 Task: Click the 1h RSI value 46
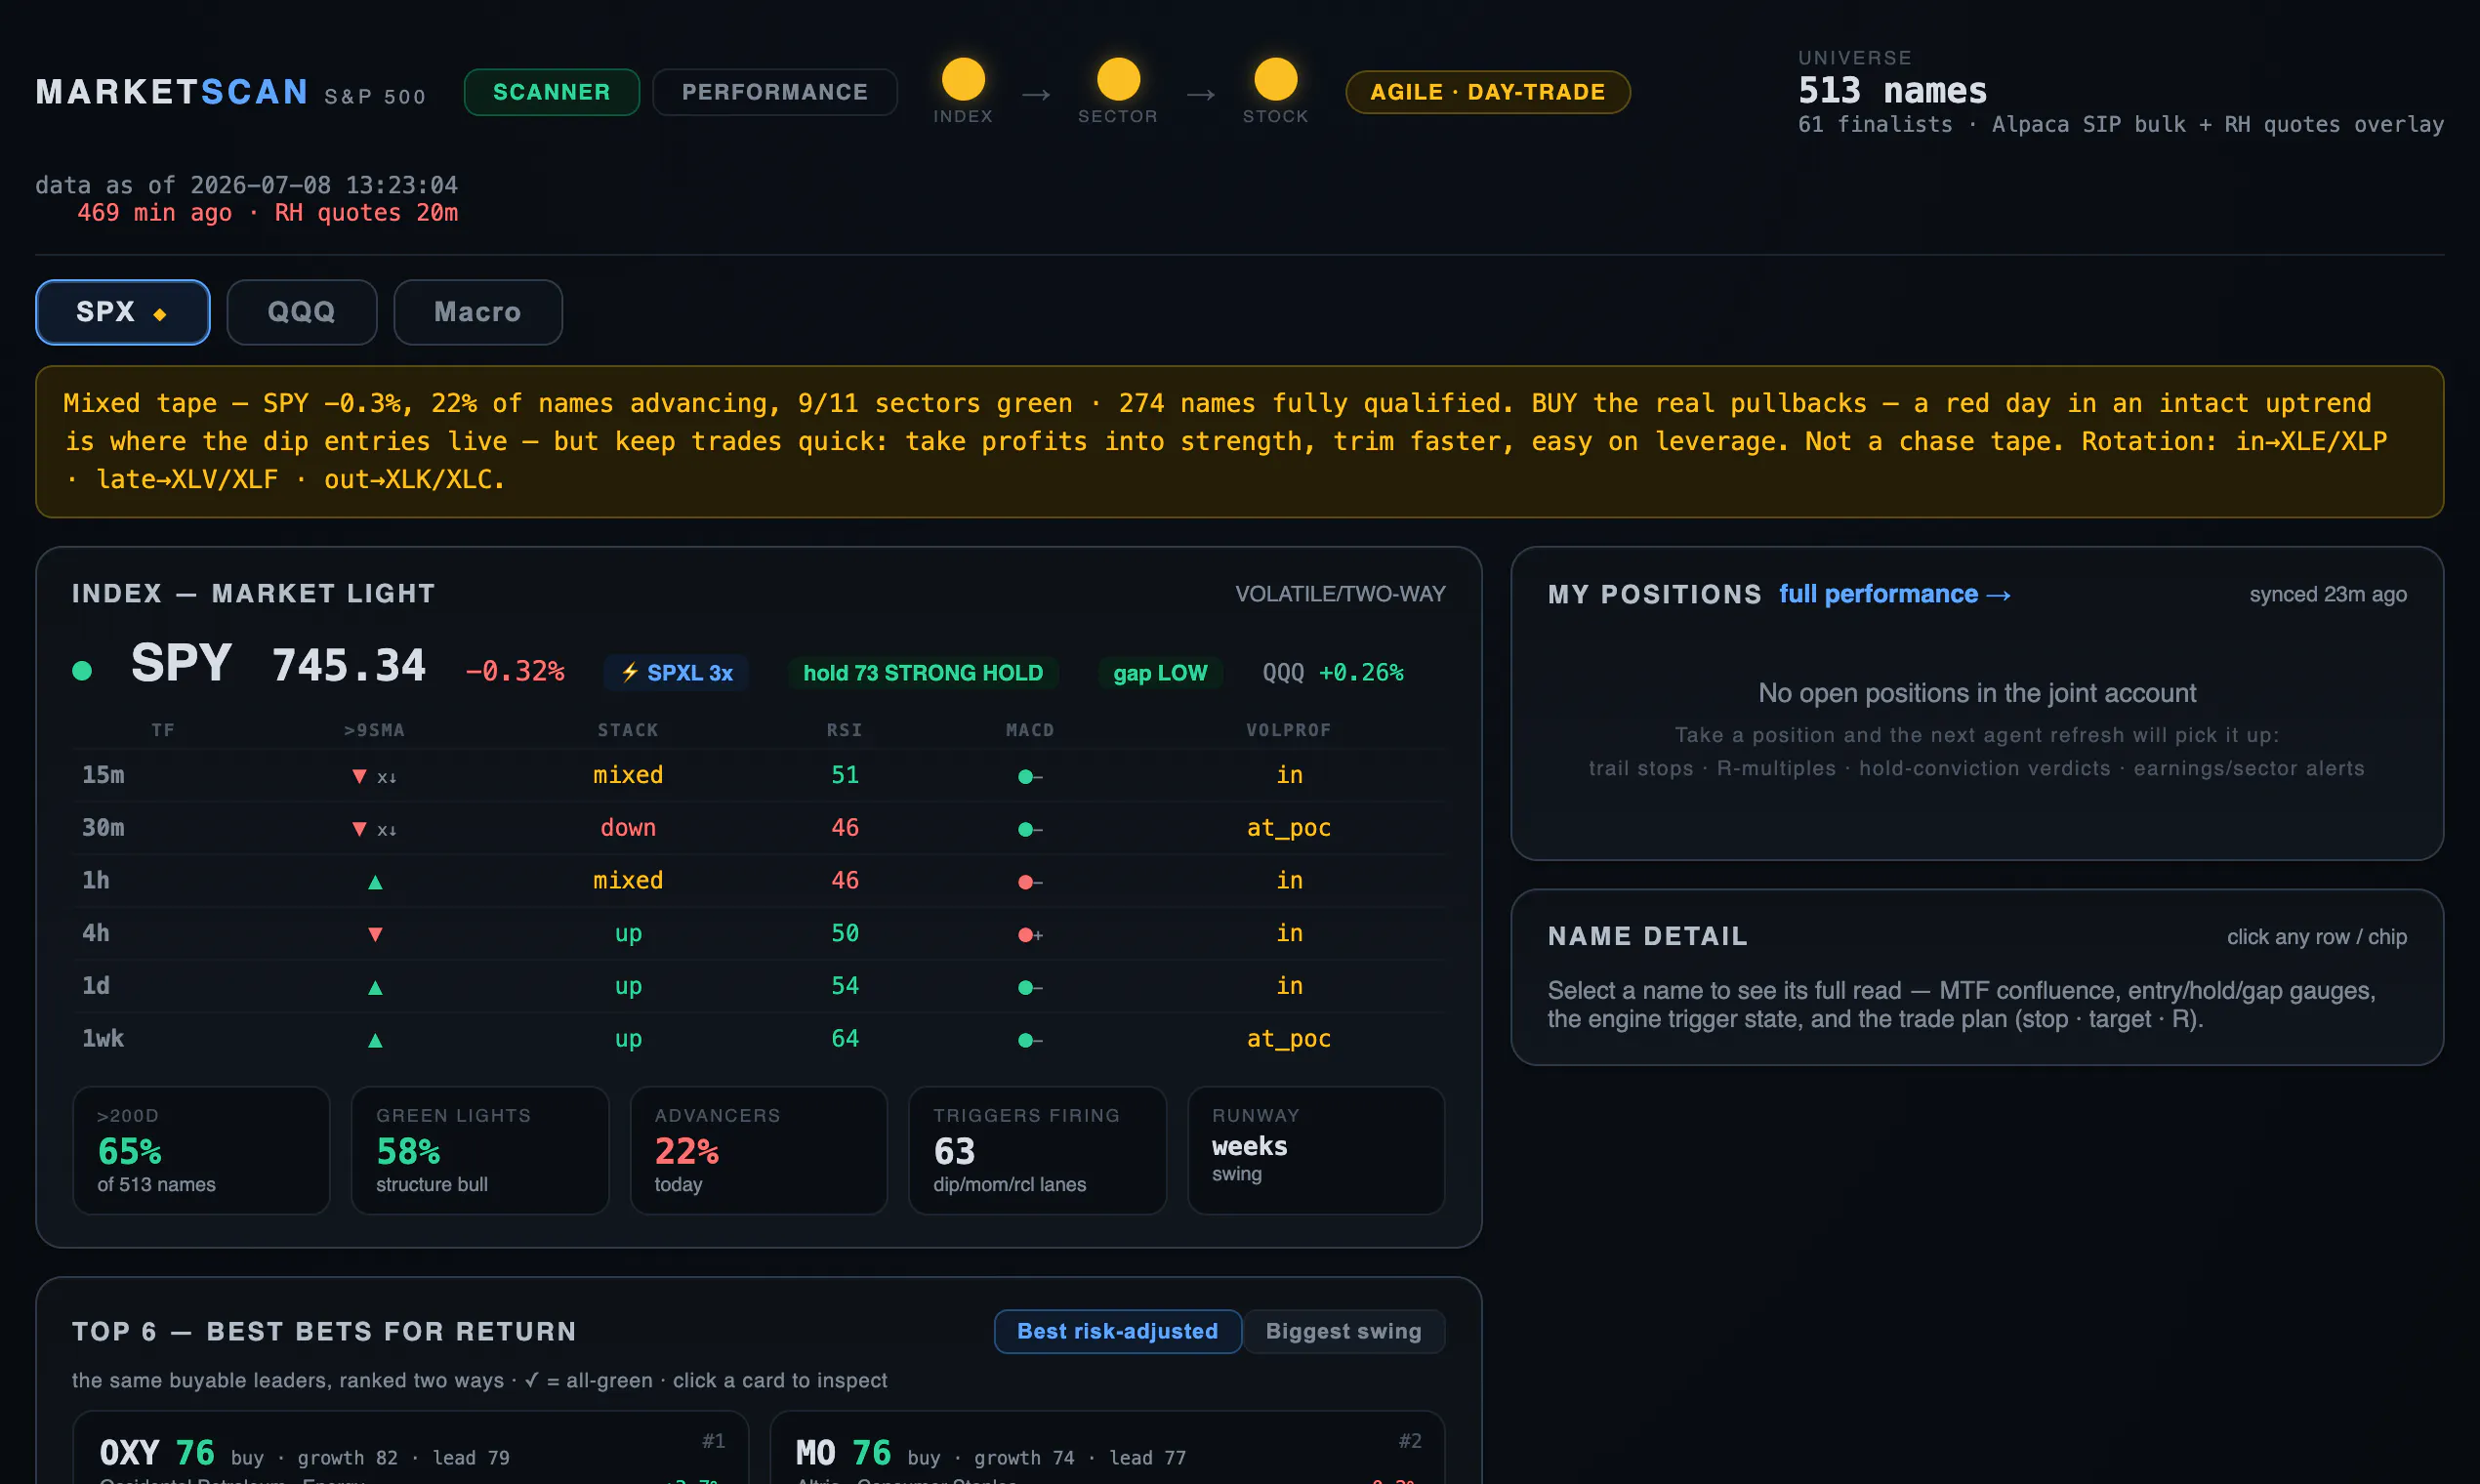(845, 881)
